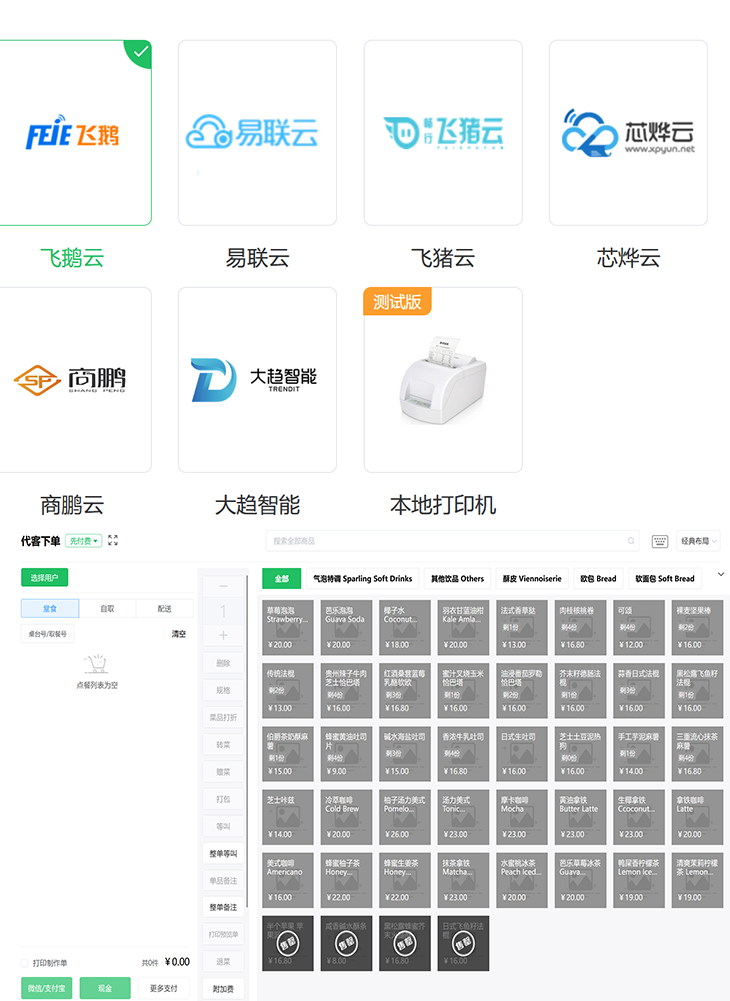This screenshot has height=1001, width=730.
Task: Click the plus quantity stepper button
Action: 223,636
